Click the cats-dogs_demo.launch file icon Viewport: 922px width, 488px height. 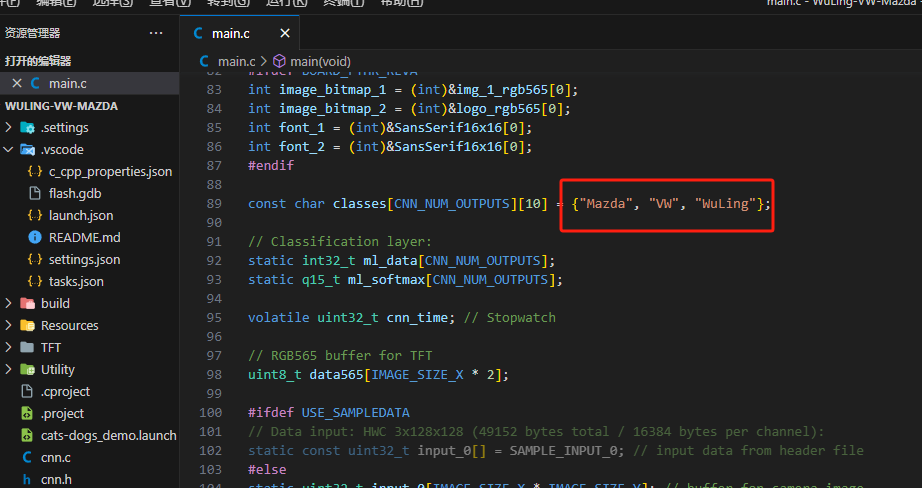[x=27, y=436]
